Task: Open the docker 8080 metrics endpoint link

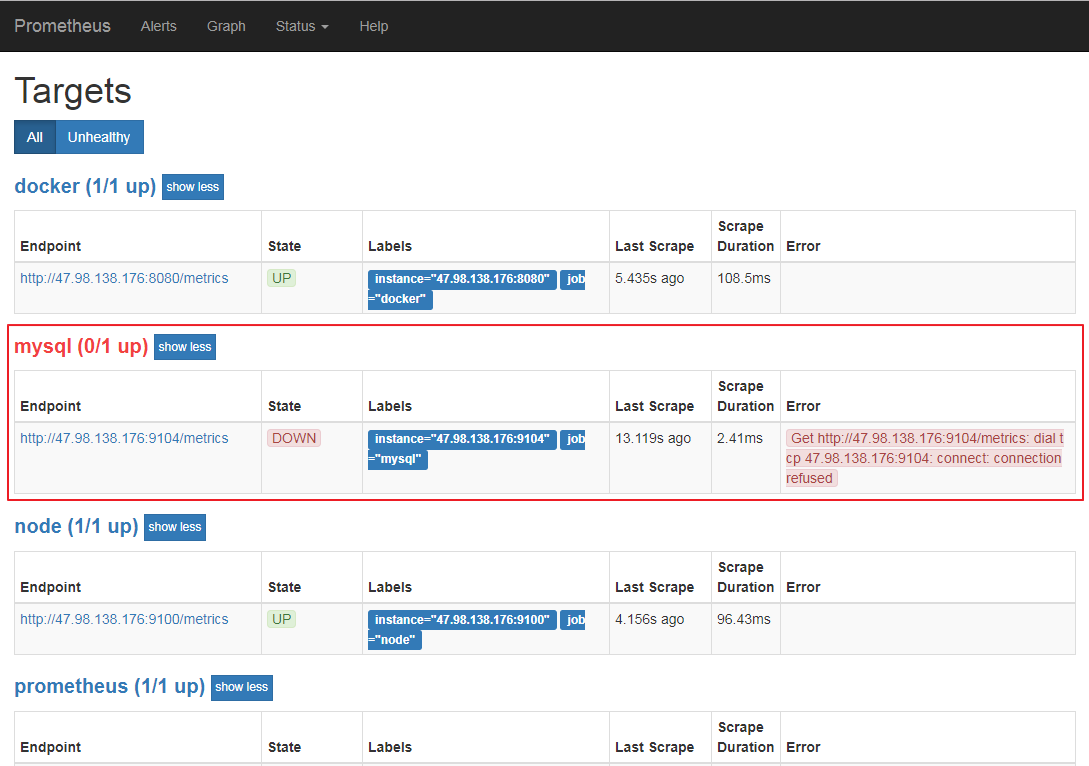Action: [x=124, y=278]
